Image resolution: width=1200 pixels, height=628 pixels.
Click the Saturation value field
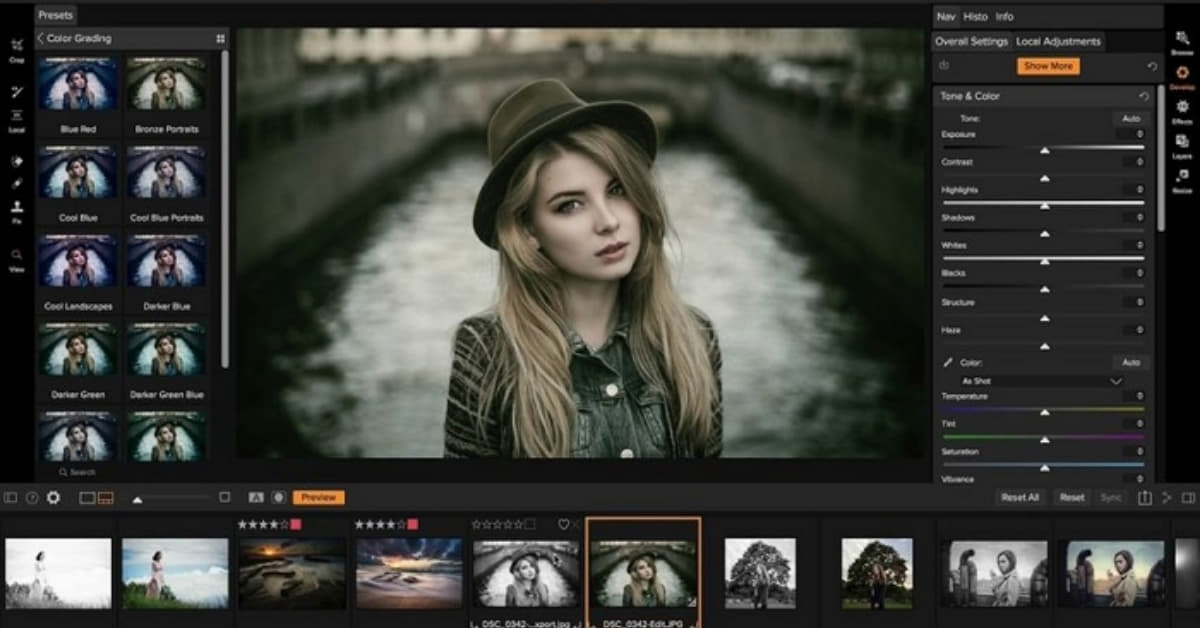(1134, 452)
